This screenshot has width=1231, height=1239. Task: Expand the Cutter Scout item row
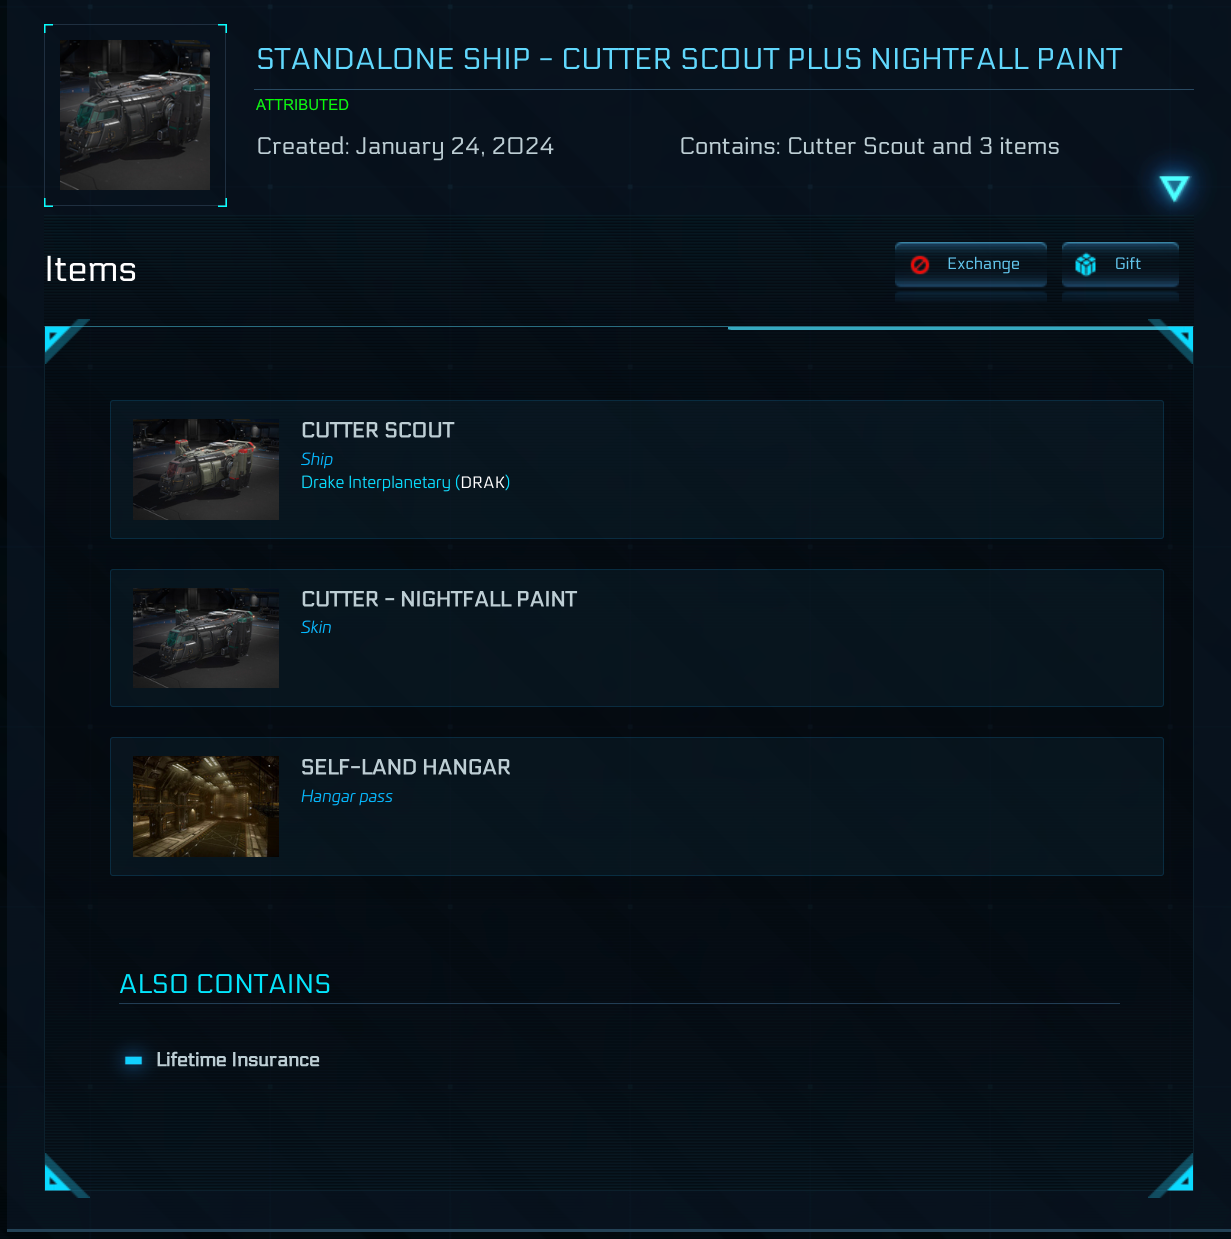[637, 469]
